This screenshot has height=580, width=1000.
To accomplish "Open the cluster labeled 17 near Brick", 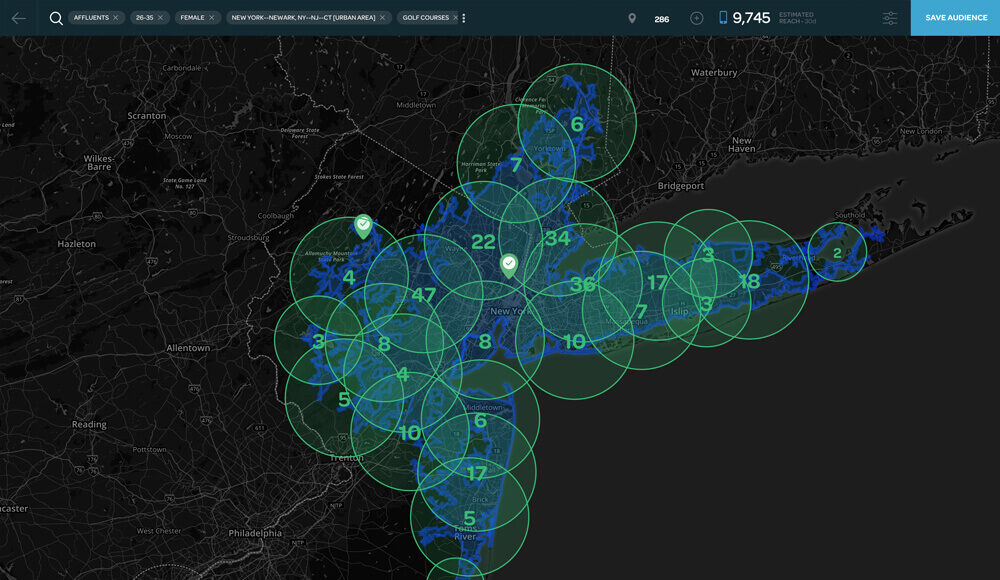I will click(476, 473).
